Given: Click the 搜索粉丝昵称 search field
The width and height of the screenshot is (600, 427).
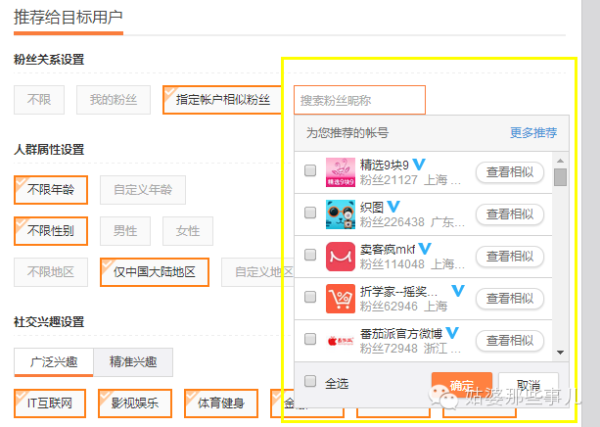Looking at the screenshot, I should 360,100.
